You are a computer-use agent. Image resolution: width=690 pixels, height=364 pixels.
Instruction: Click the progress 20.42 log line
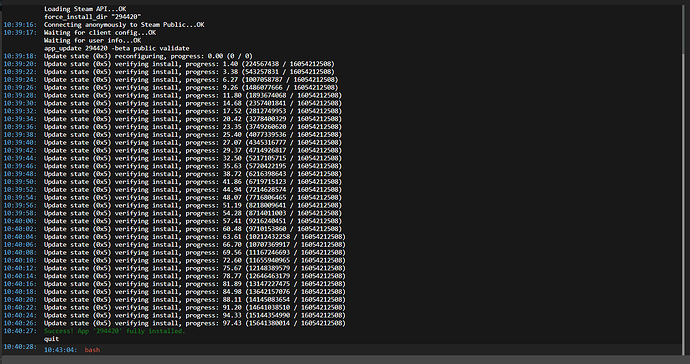[x=193, y=119]
